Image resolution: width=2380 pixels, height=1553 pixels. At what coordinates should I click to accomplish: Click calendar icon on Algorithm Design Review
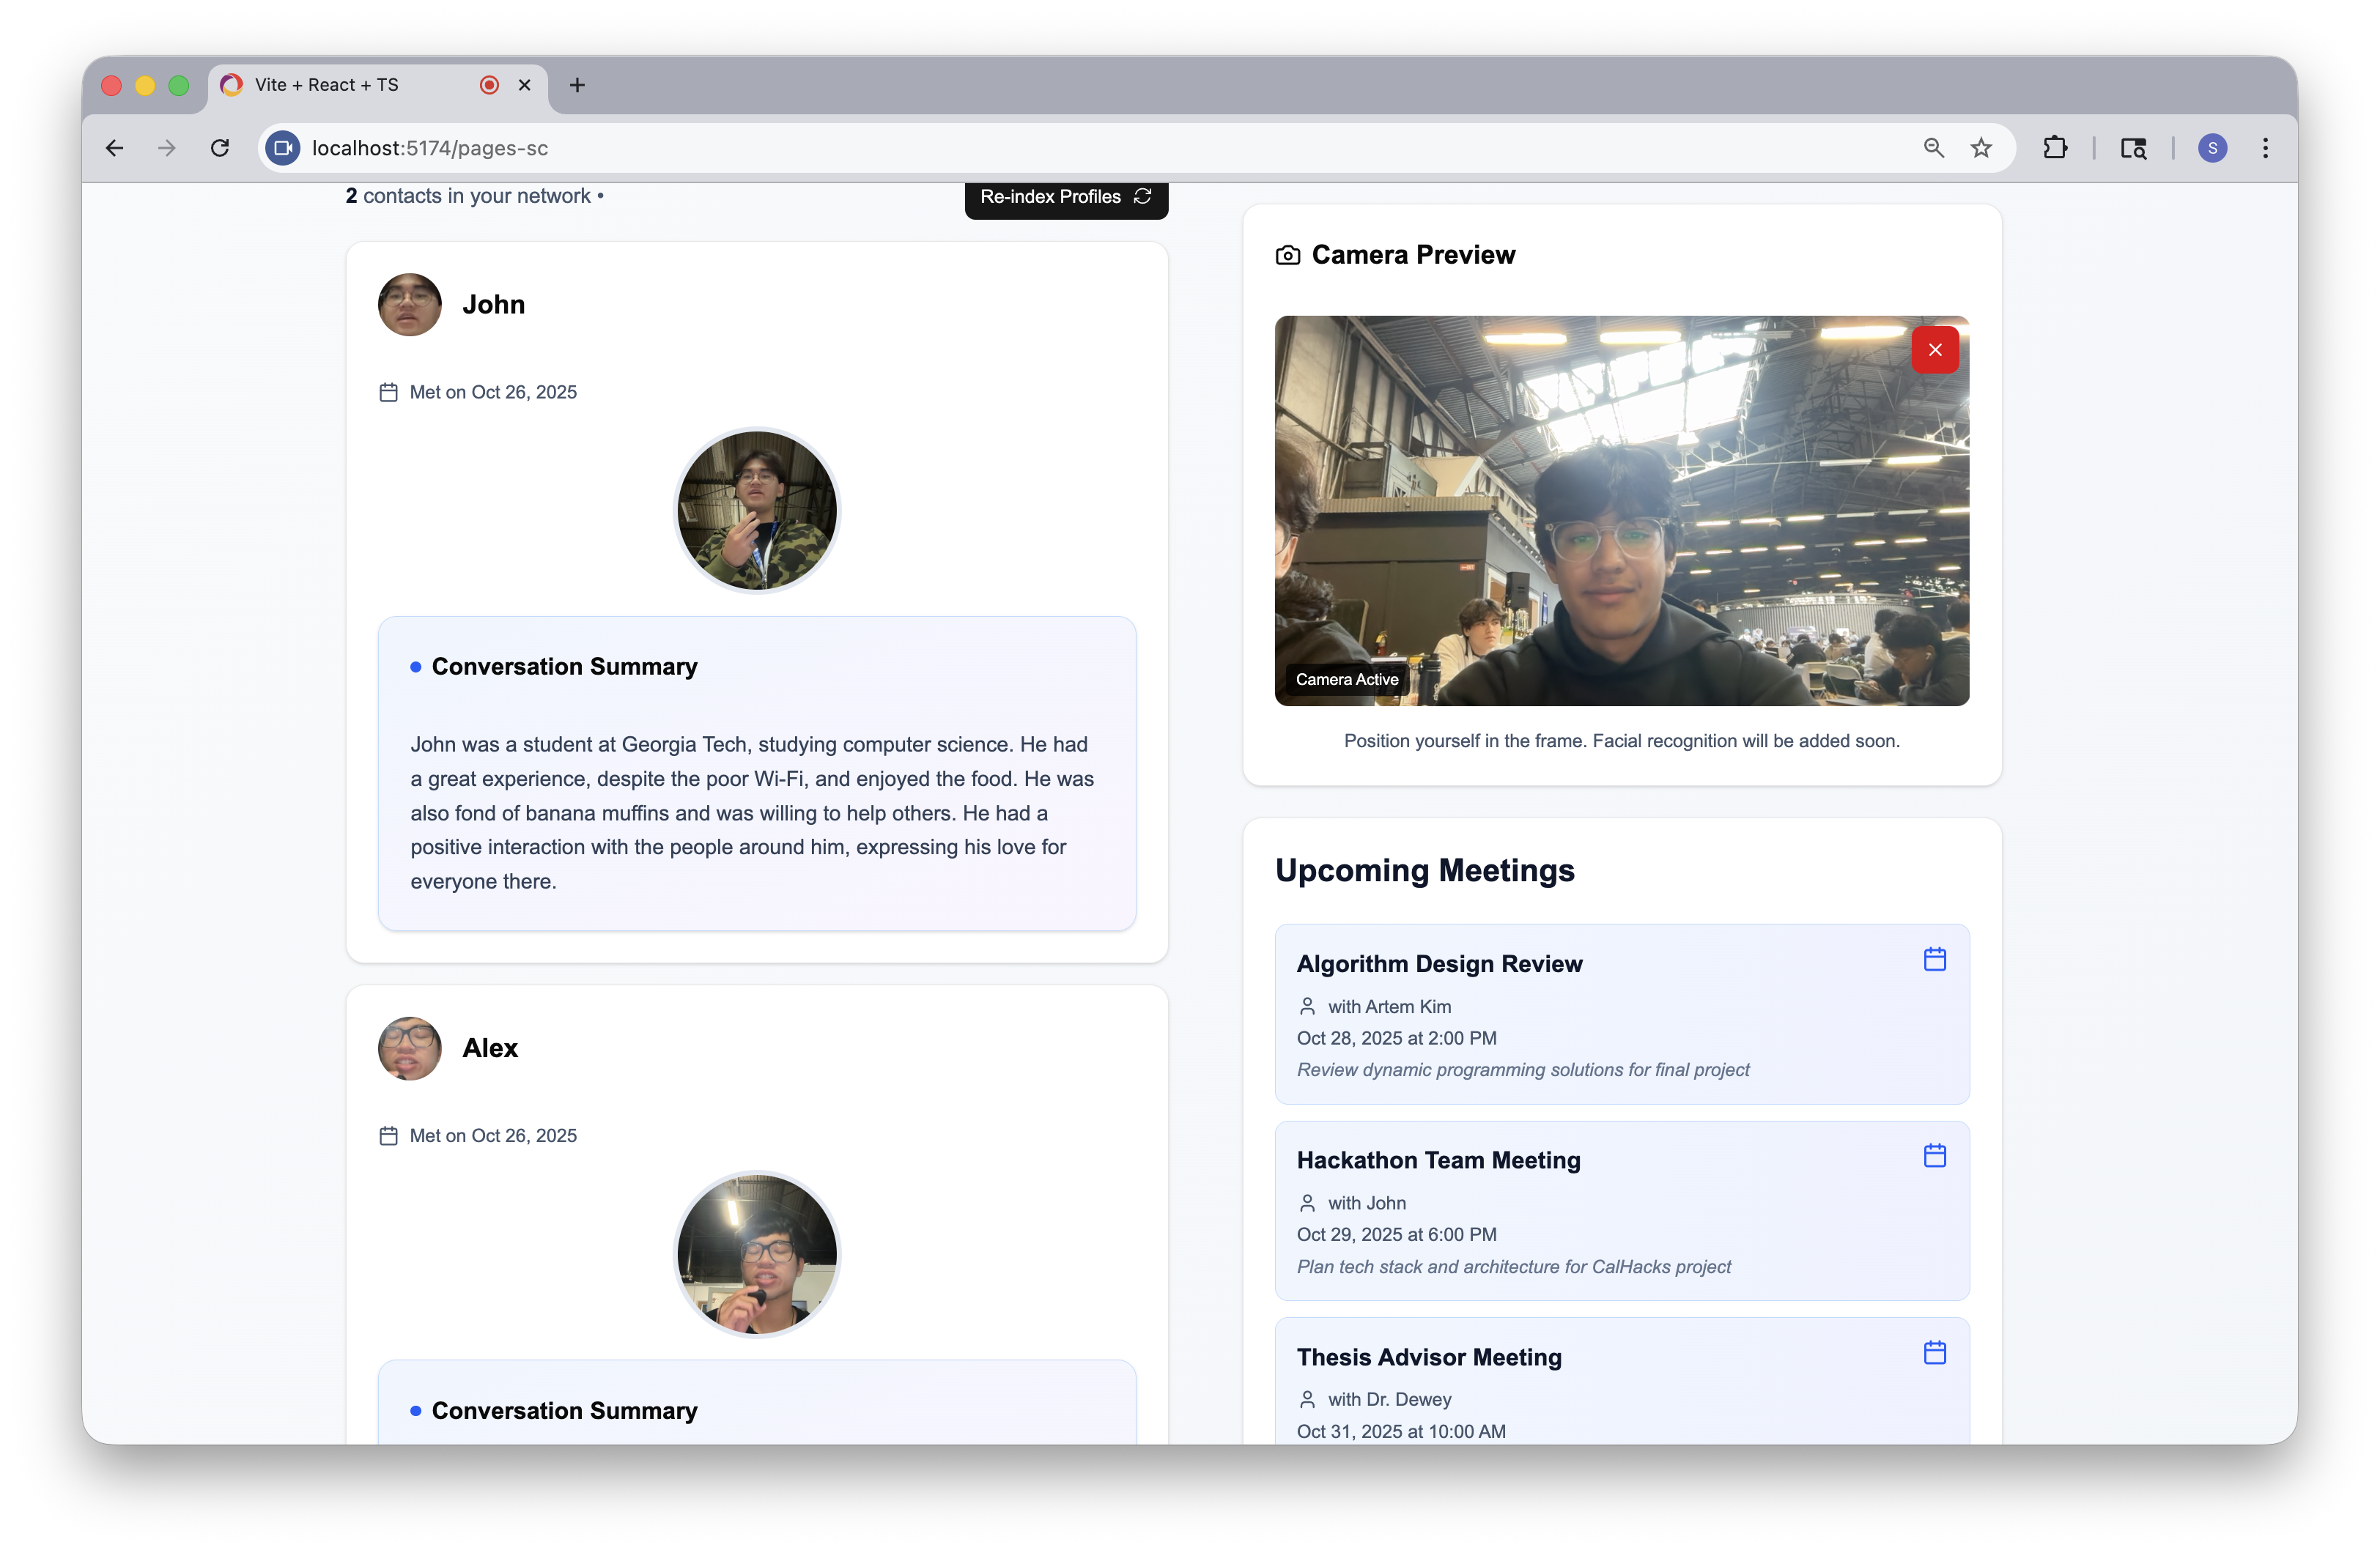click(x=1934, y=960)
